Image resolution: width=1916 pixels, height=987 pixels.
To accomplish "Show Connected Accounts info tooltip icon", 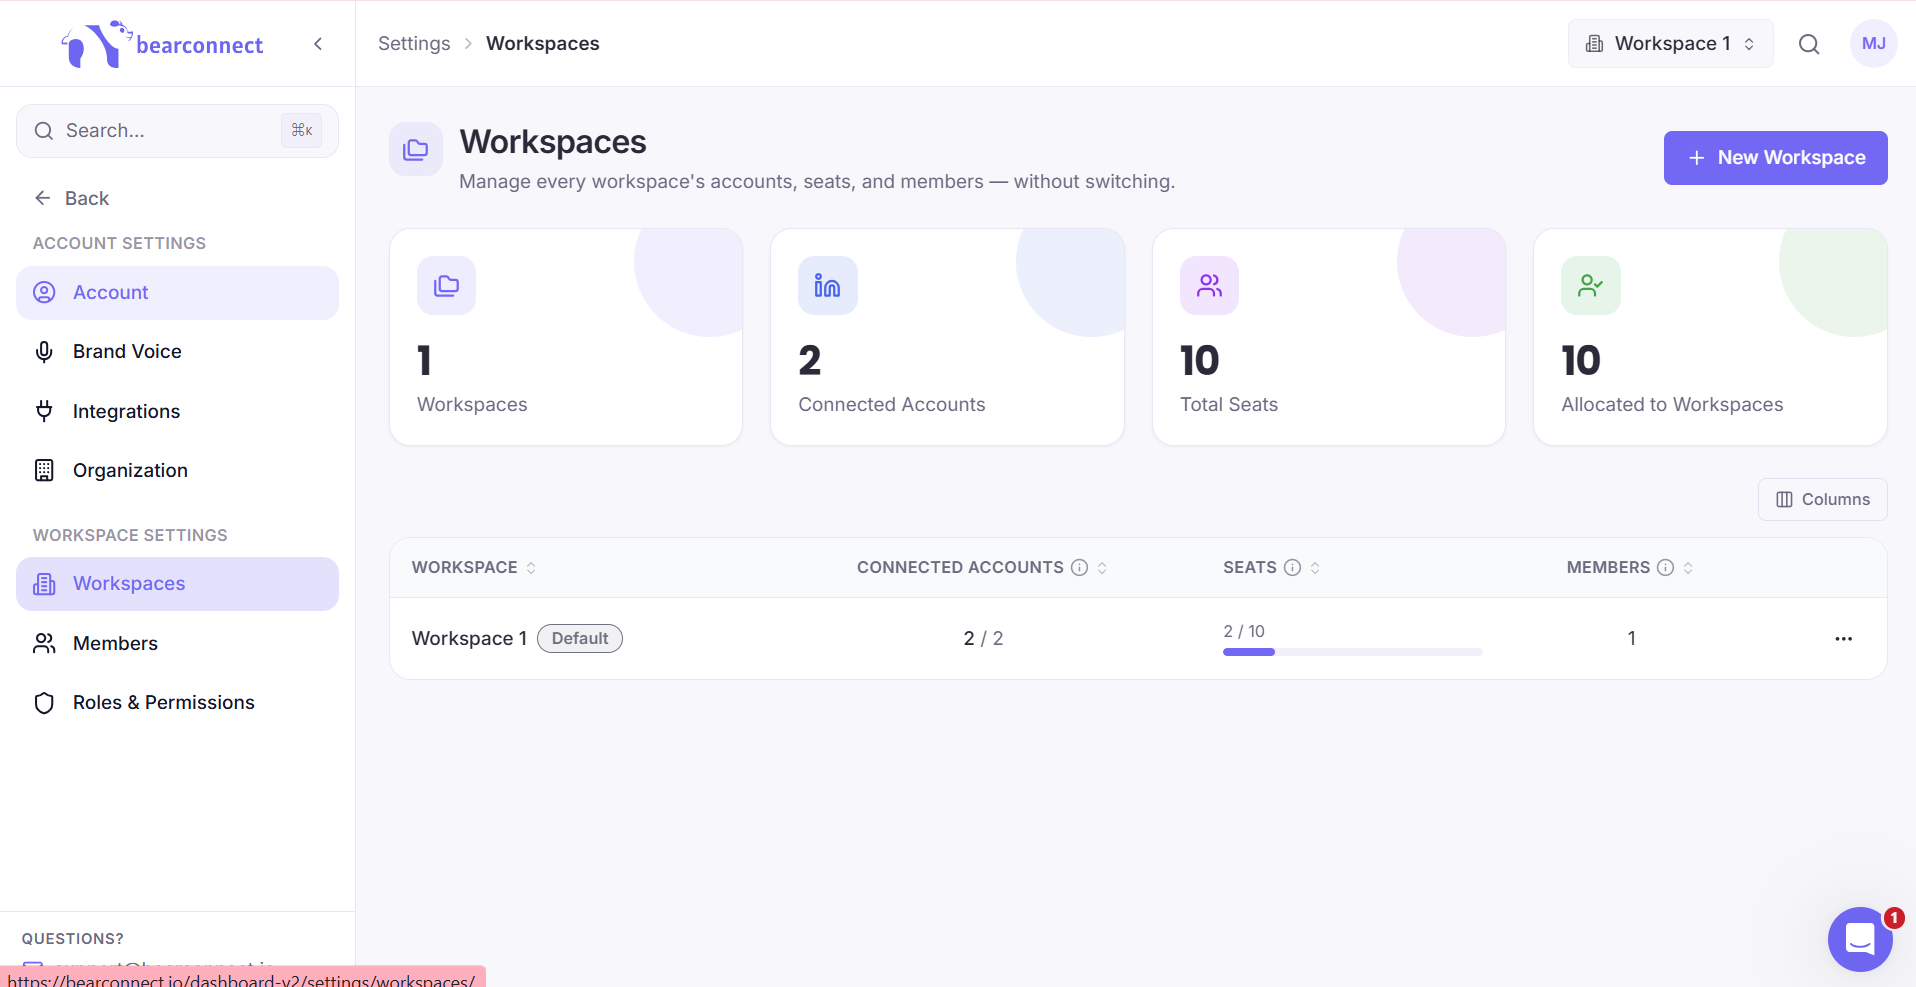I will coord(1079,568).
